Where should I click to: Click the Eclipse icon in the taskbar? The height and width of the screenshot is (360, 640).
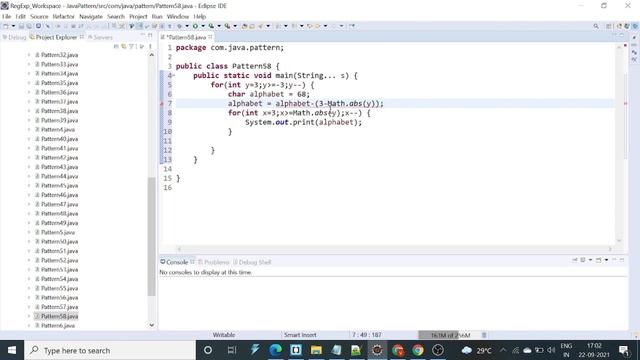tap(377, 350)
